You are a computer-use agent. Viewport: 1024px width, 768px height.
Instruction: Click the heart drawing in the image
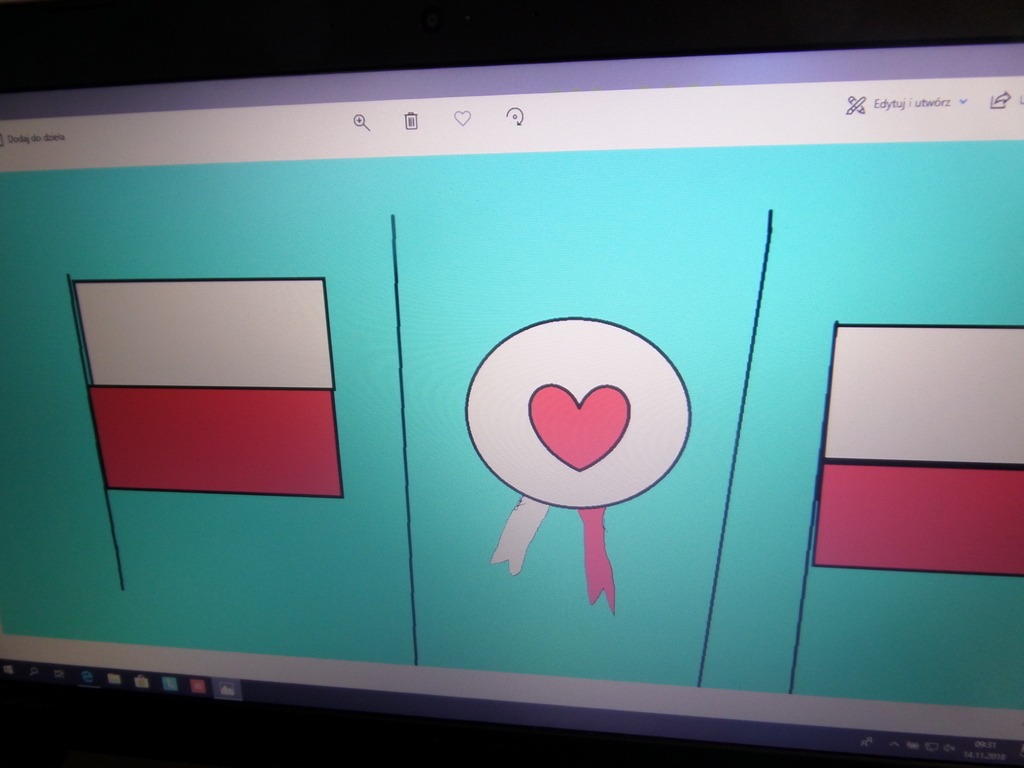(579, 422)
